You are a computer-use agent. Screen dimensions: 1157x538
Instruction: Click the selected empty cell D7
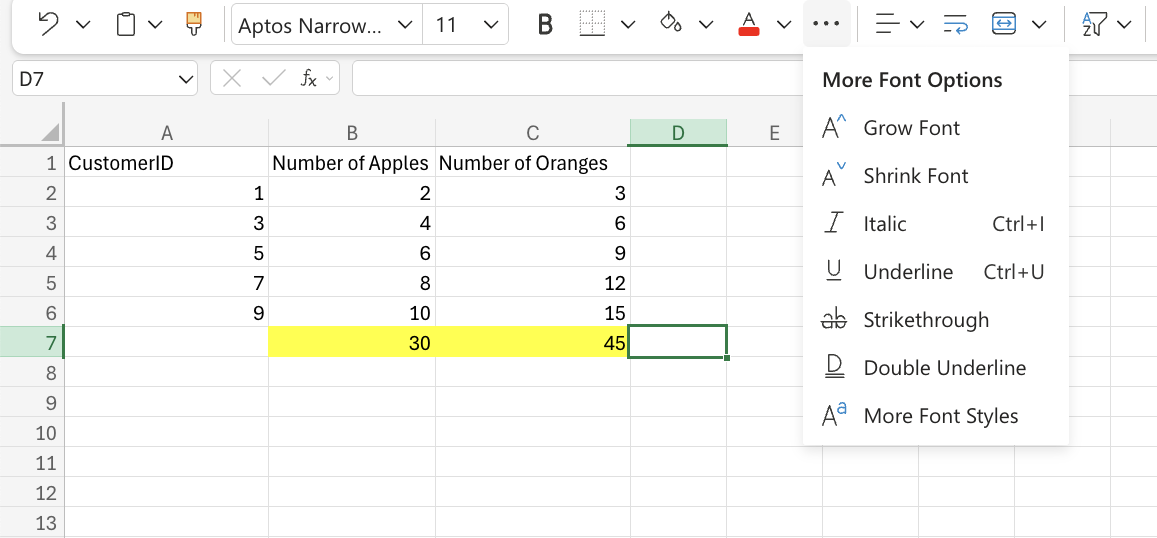[678, 342]
